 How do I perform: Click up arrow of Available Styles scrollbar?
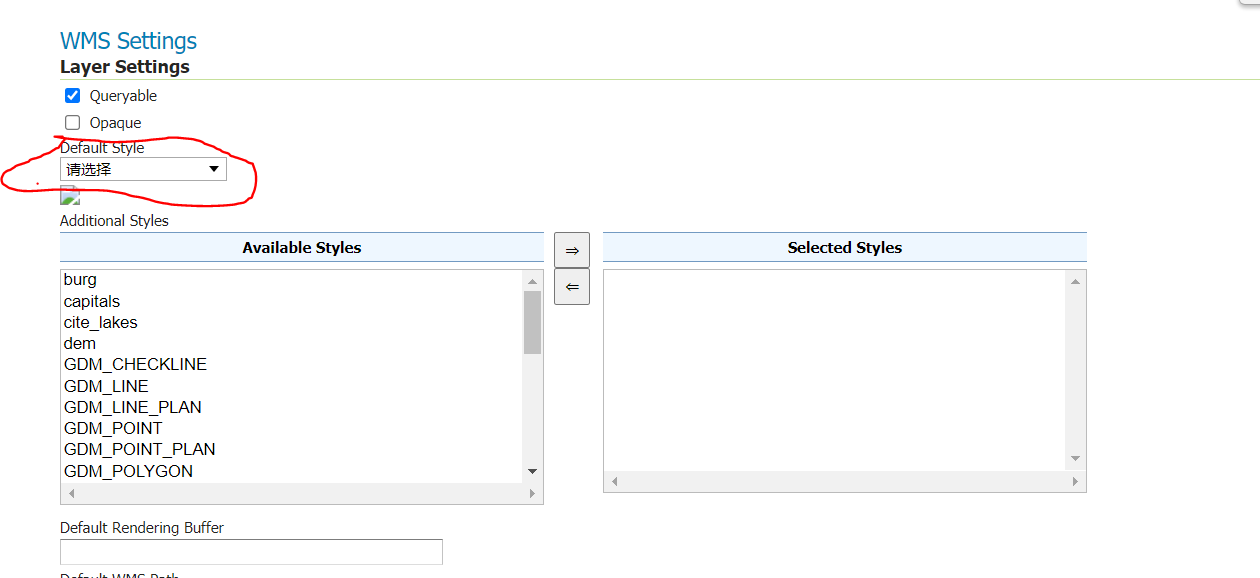[532, 280]
